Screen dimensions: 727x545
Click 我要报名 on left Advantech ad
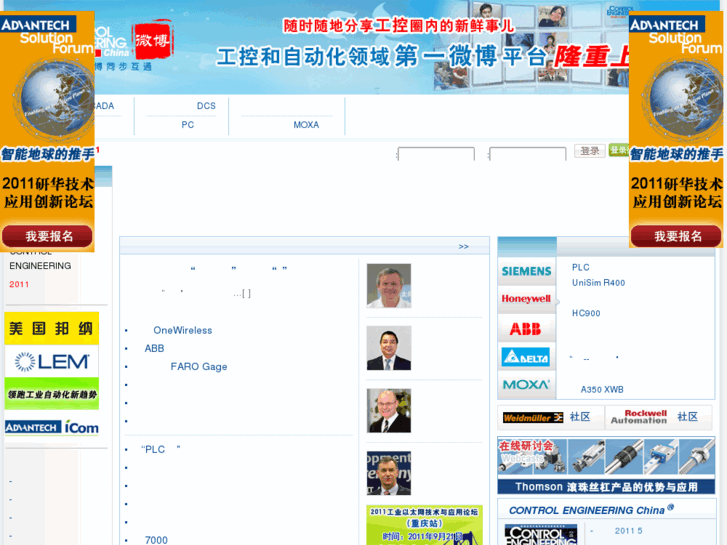(x=47, y=236)
